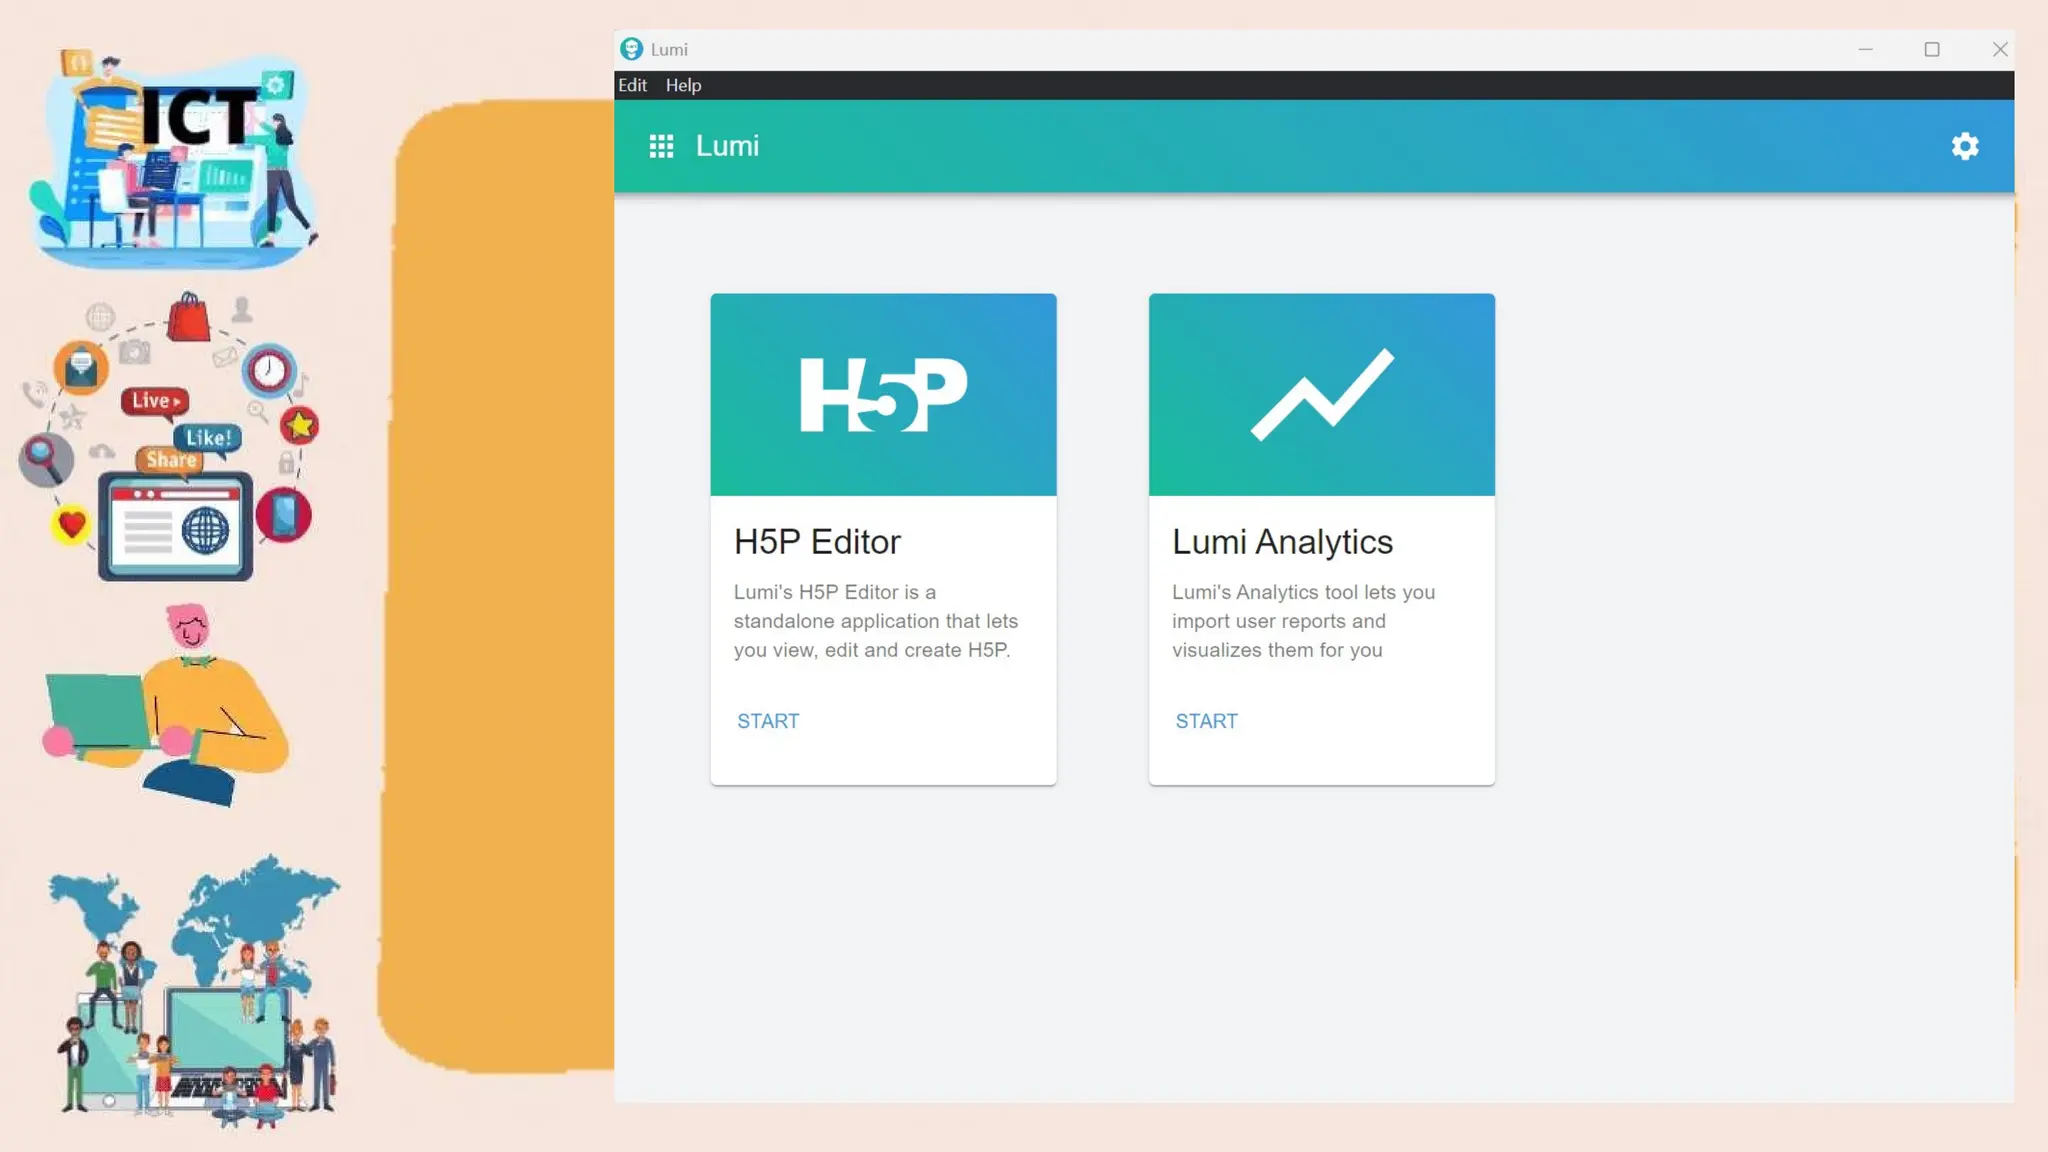This screenshot has height=1152, width=2048.
Task: Click the H5P Editor card title
Action: pyautogui.click(x=817, y=542)
